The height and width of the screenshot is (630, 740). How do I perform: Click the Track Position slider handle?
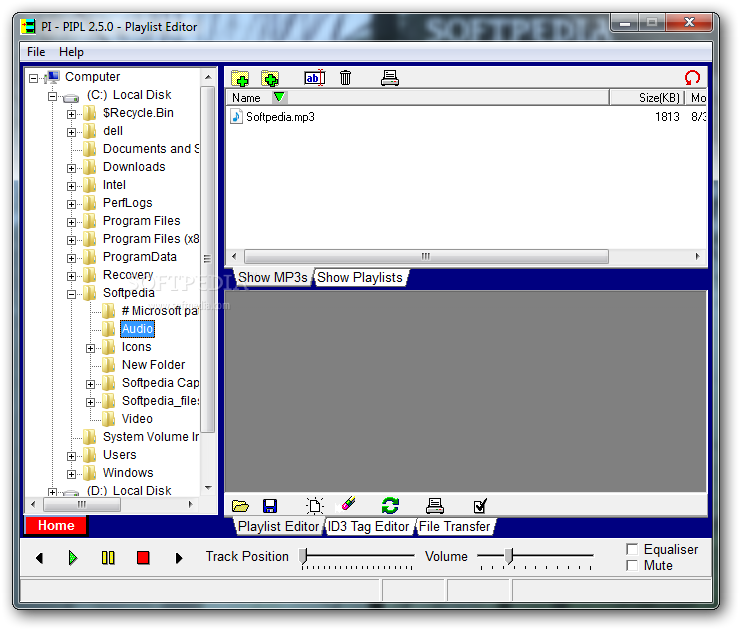coord(303,555)
